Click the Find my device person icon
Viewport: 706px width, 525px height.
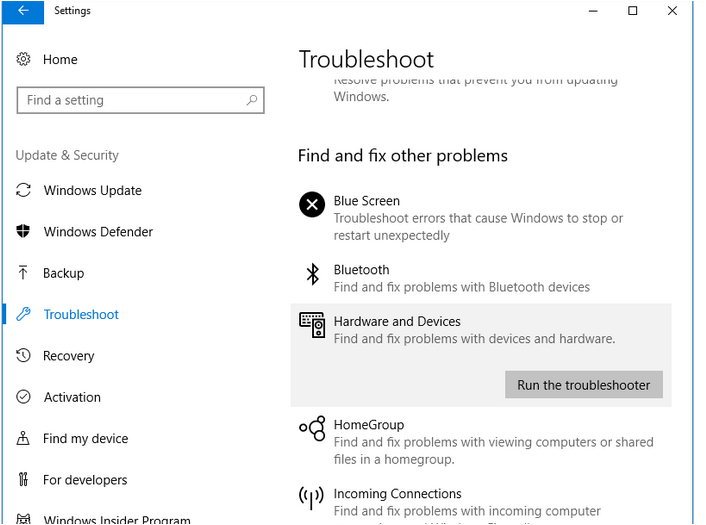tap(24, 439)
